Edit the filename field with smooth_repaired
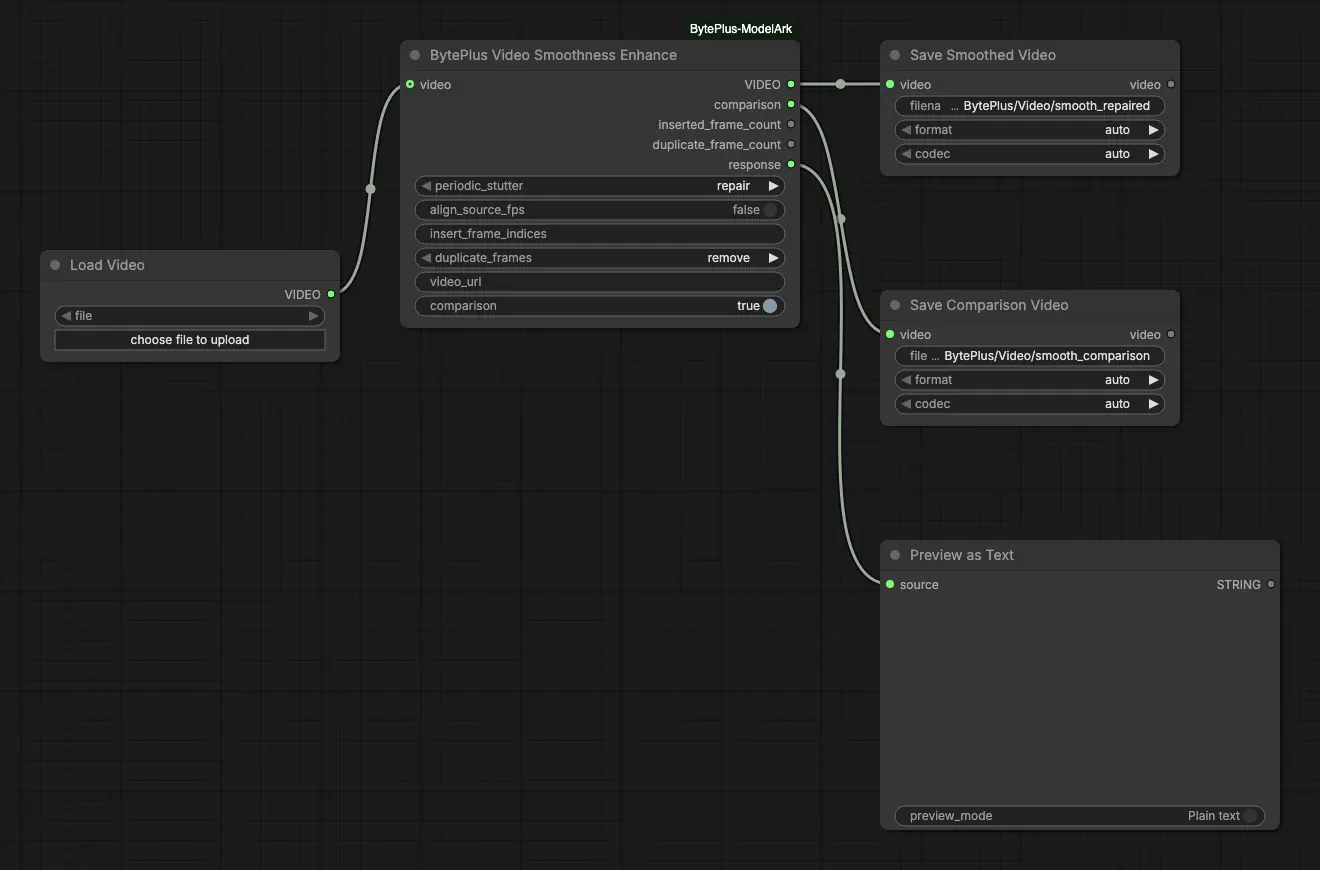1320x870 pixels. tap(1030, 106)
